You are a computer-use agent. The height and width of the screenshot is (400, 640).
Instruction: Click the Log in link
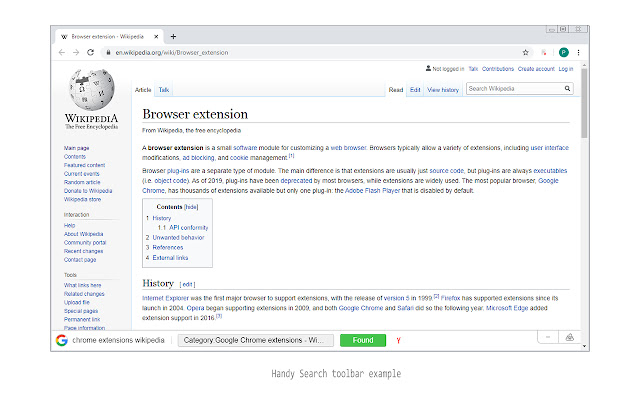[x=566, y=69]
